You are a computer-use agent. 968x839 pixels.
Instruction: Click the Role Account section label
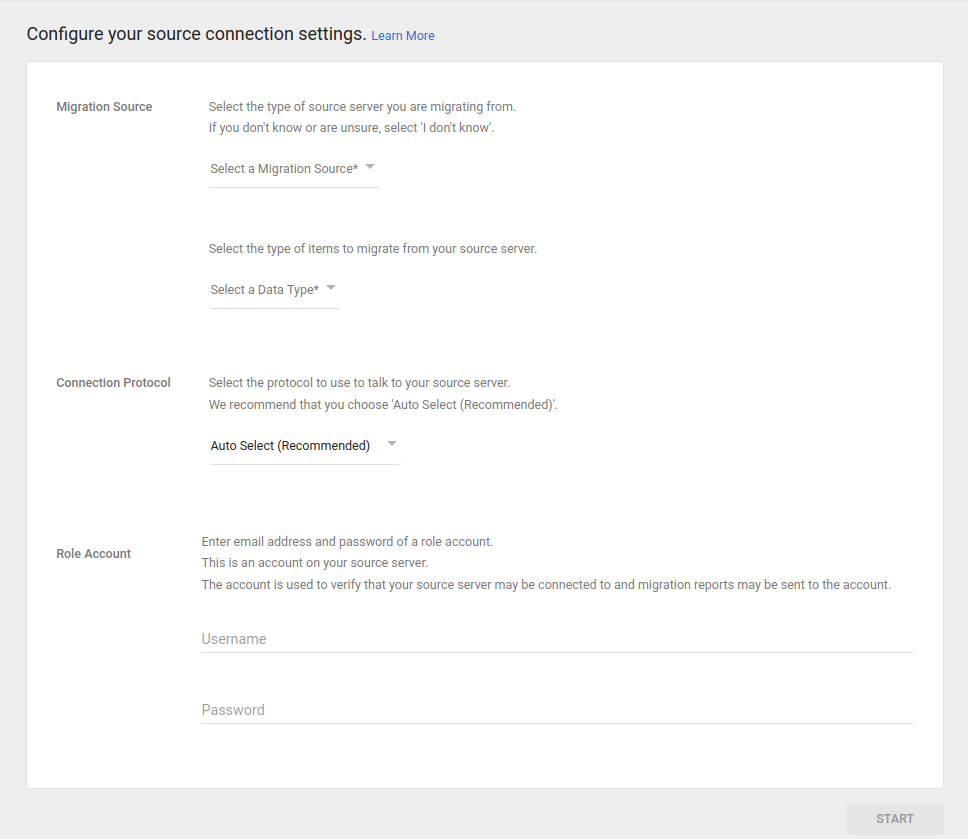[x=93, y=554]
